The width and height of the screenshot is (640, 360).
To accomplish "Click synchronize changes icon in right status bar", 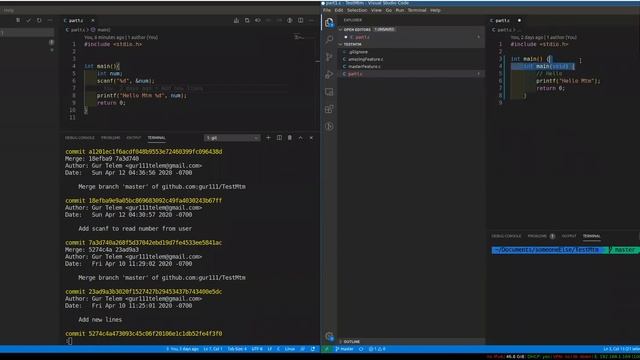I will (x=361, y=349).
